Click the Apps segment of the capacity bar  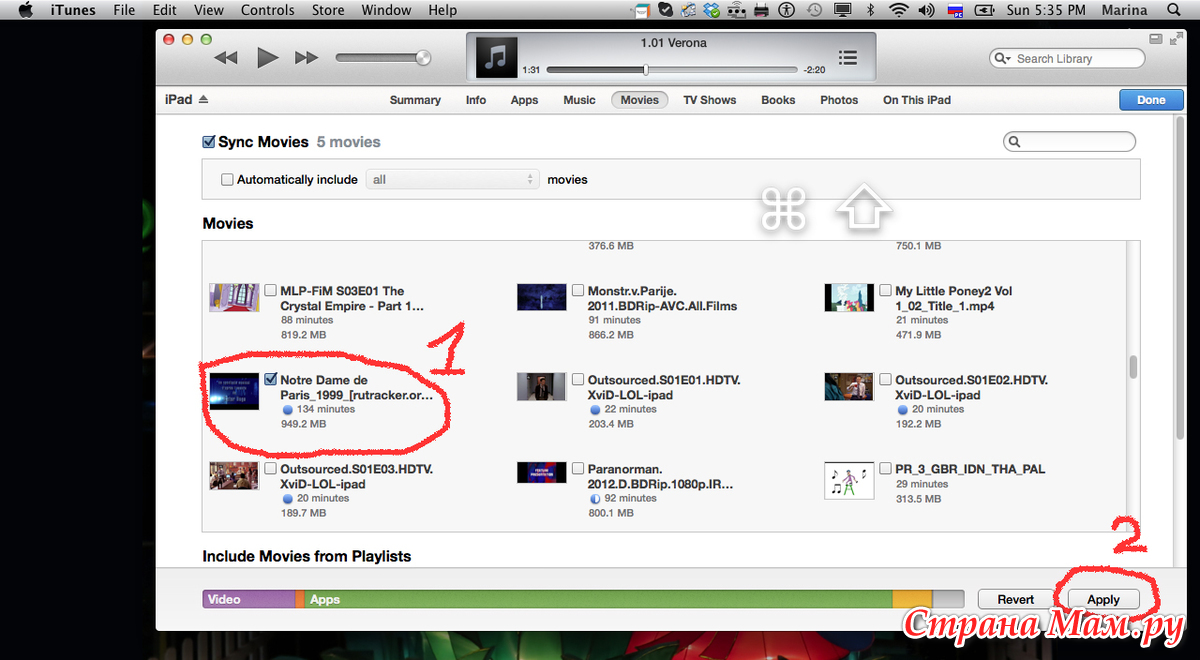(x=598, y=599)
